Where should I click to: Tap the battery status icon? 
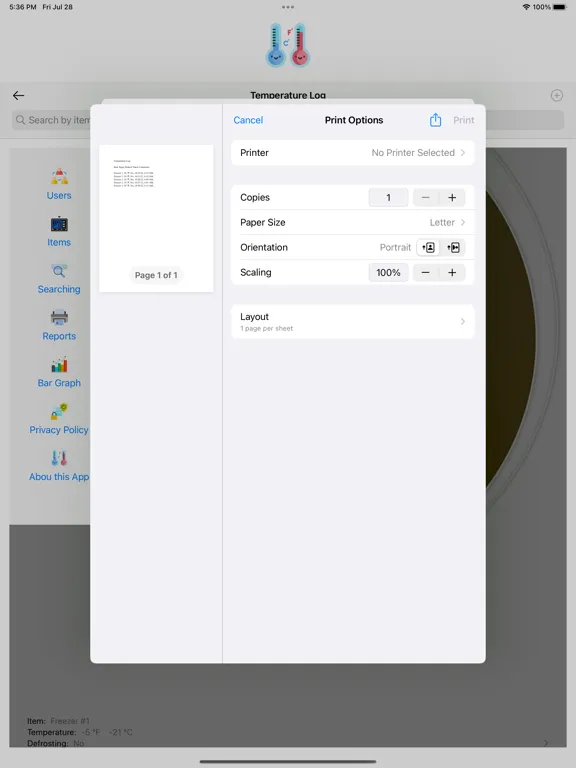[x=560, y=7]
